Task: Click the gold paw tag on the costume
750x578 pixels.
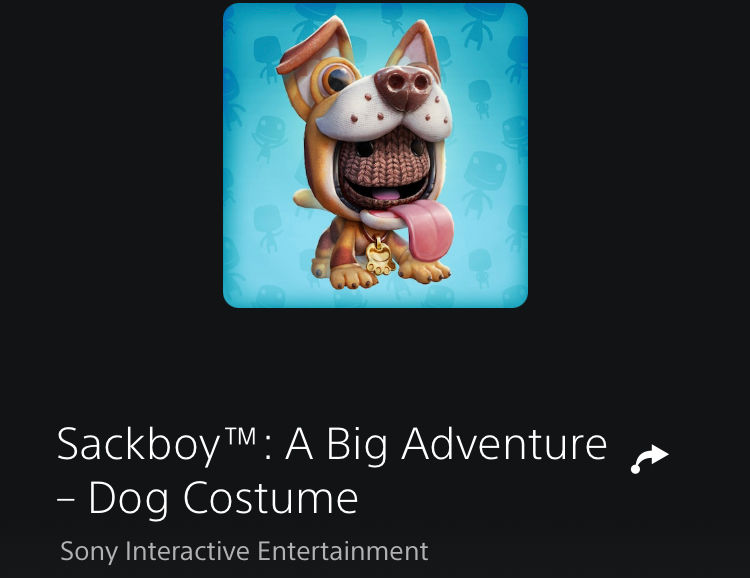Action: (x=378, y=258)
